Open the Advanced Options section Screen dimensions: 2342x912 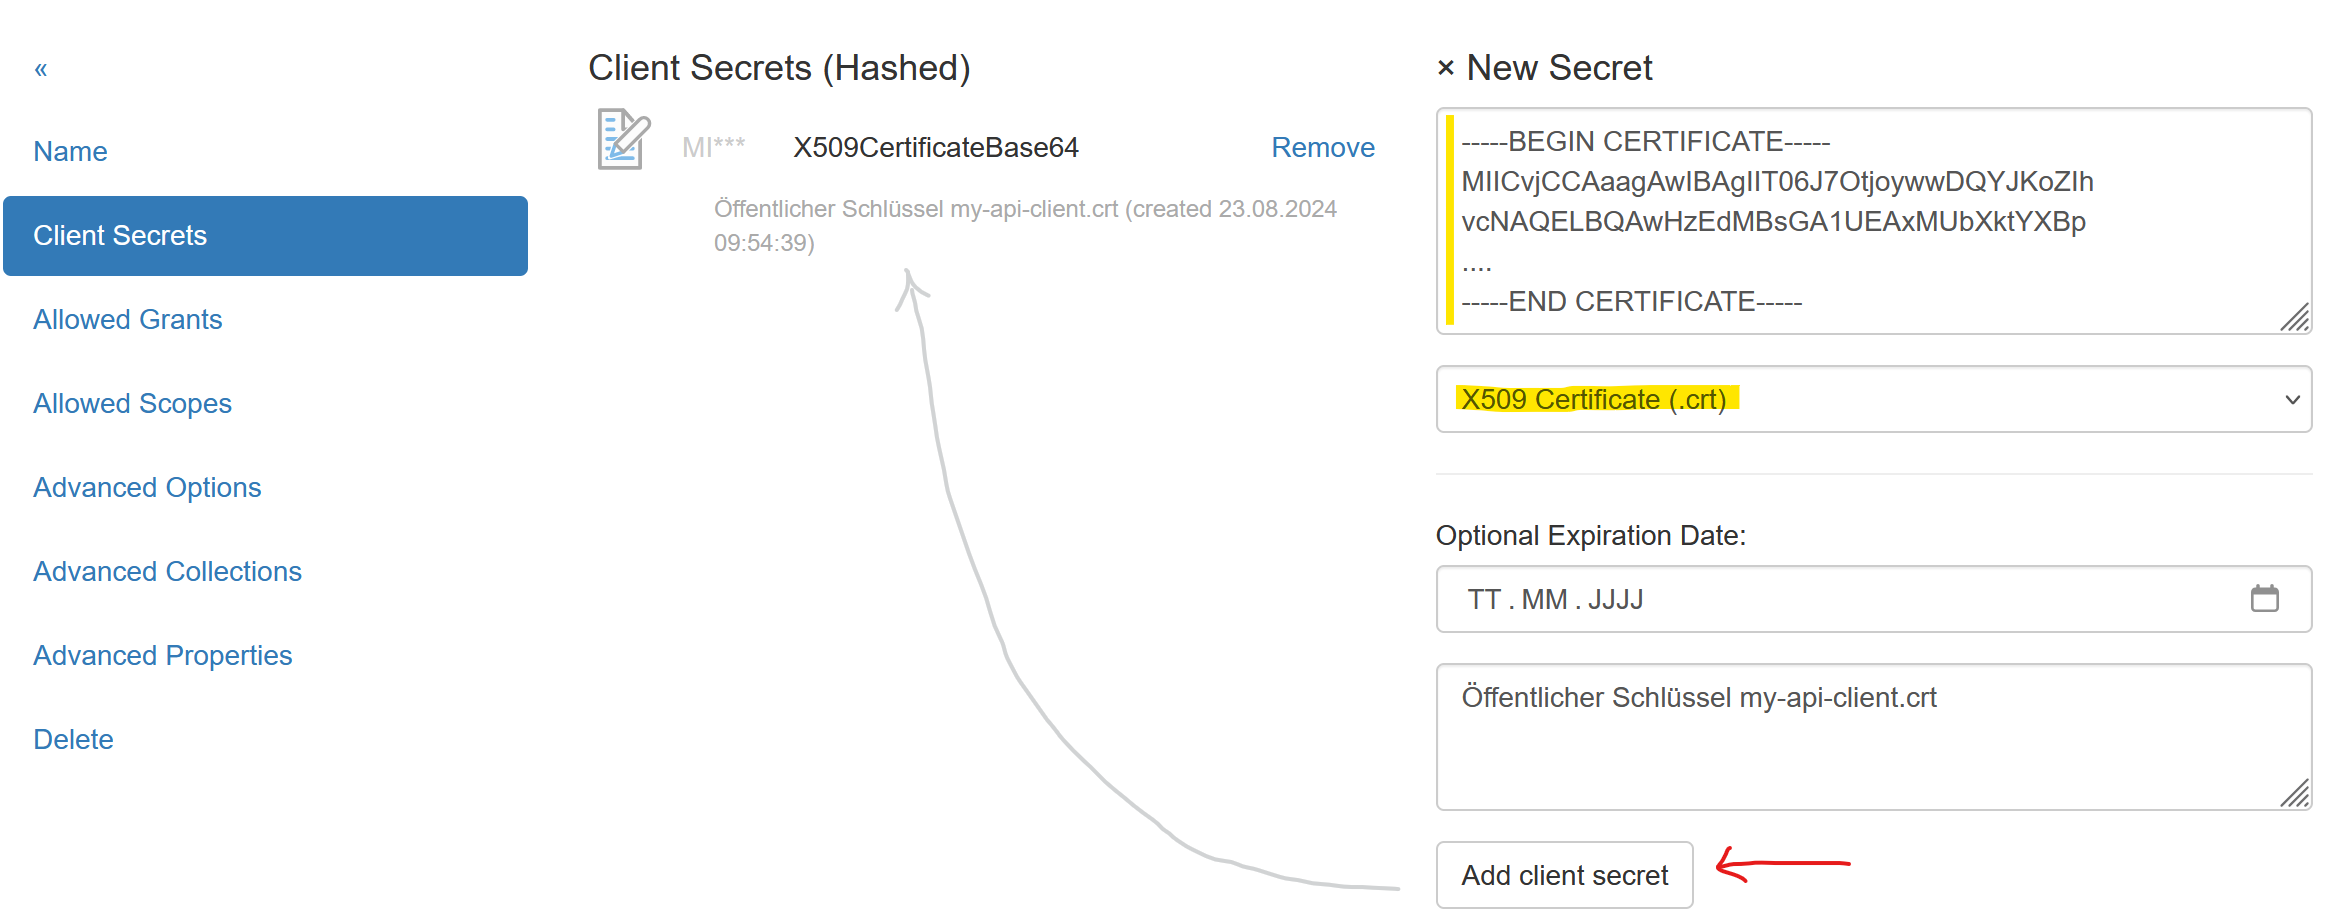click(147, 487)
